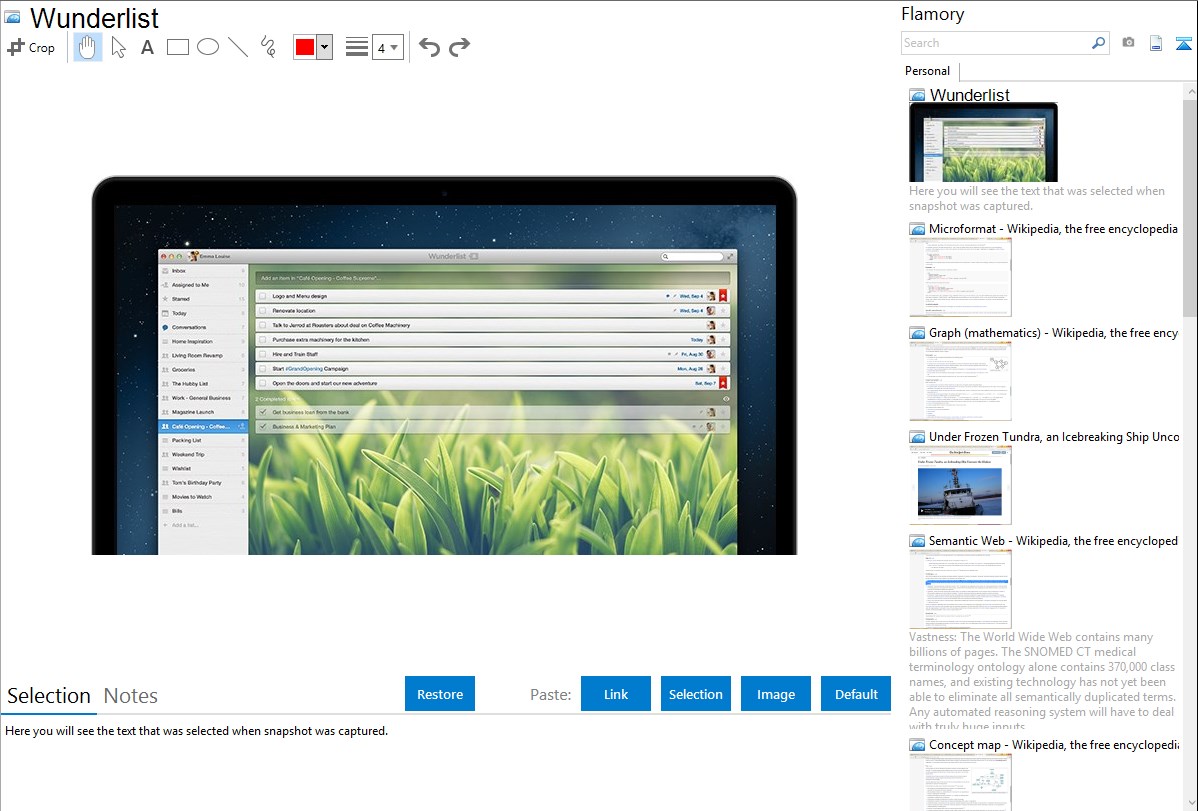Paste as Image button

[x=775, y=694]
